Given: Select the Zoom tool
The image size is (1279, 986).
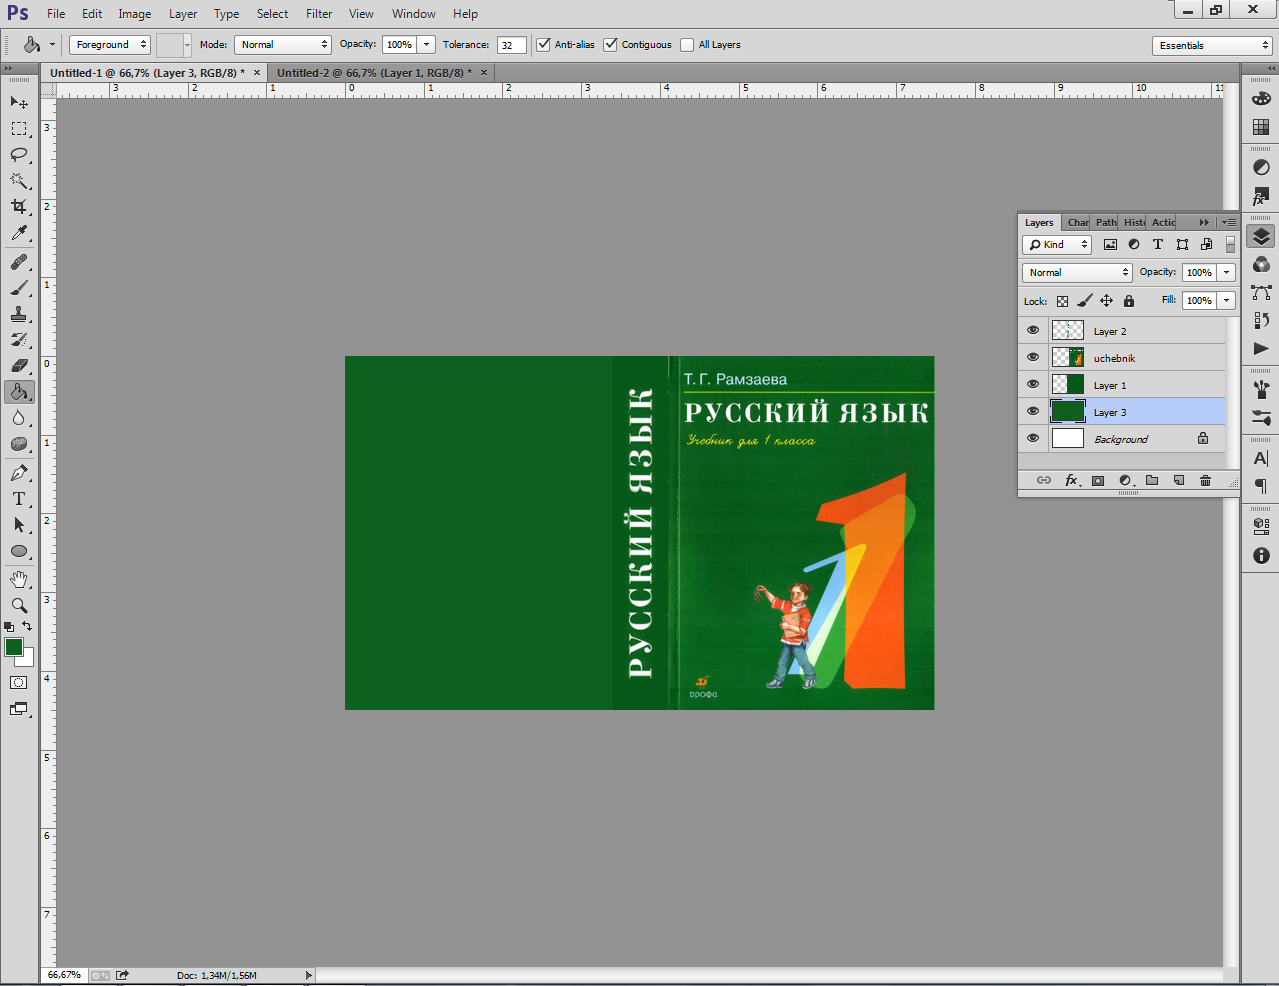Looking at the screenshot, I should (x=19, y=606).
